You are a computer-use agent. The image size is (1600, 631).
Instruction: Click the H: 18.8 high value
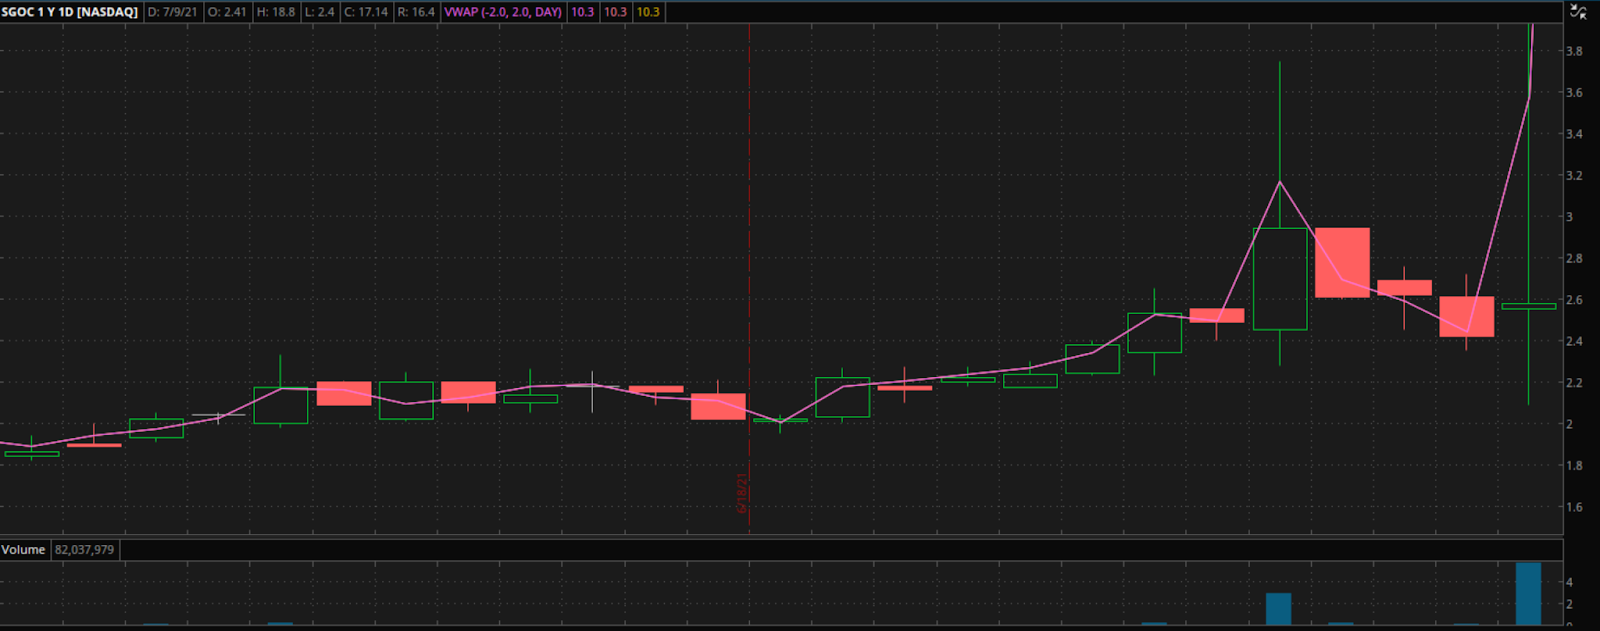coord(276,12)
